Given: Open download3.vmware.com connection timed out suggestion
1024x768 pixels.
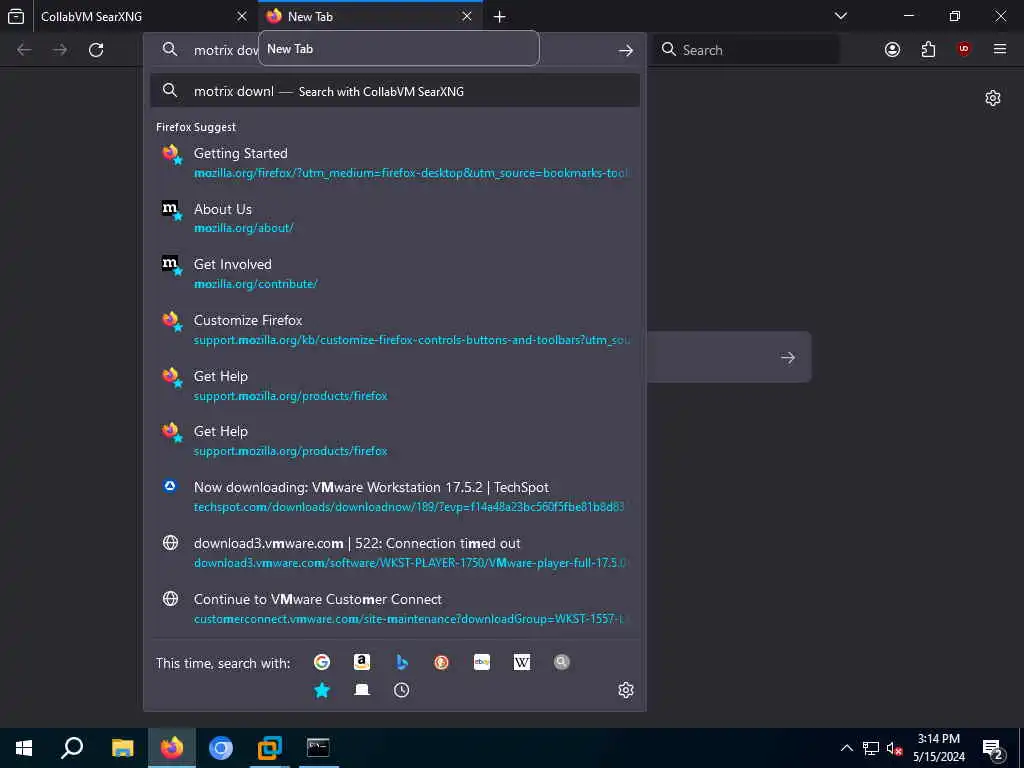Looking at the screenshot, I should 395,552.
